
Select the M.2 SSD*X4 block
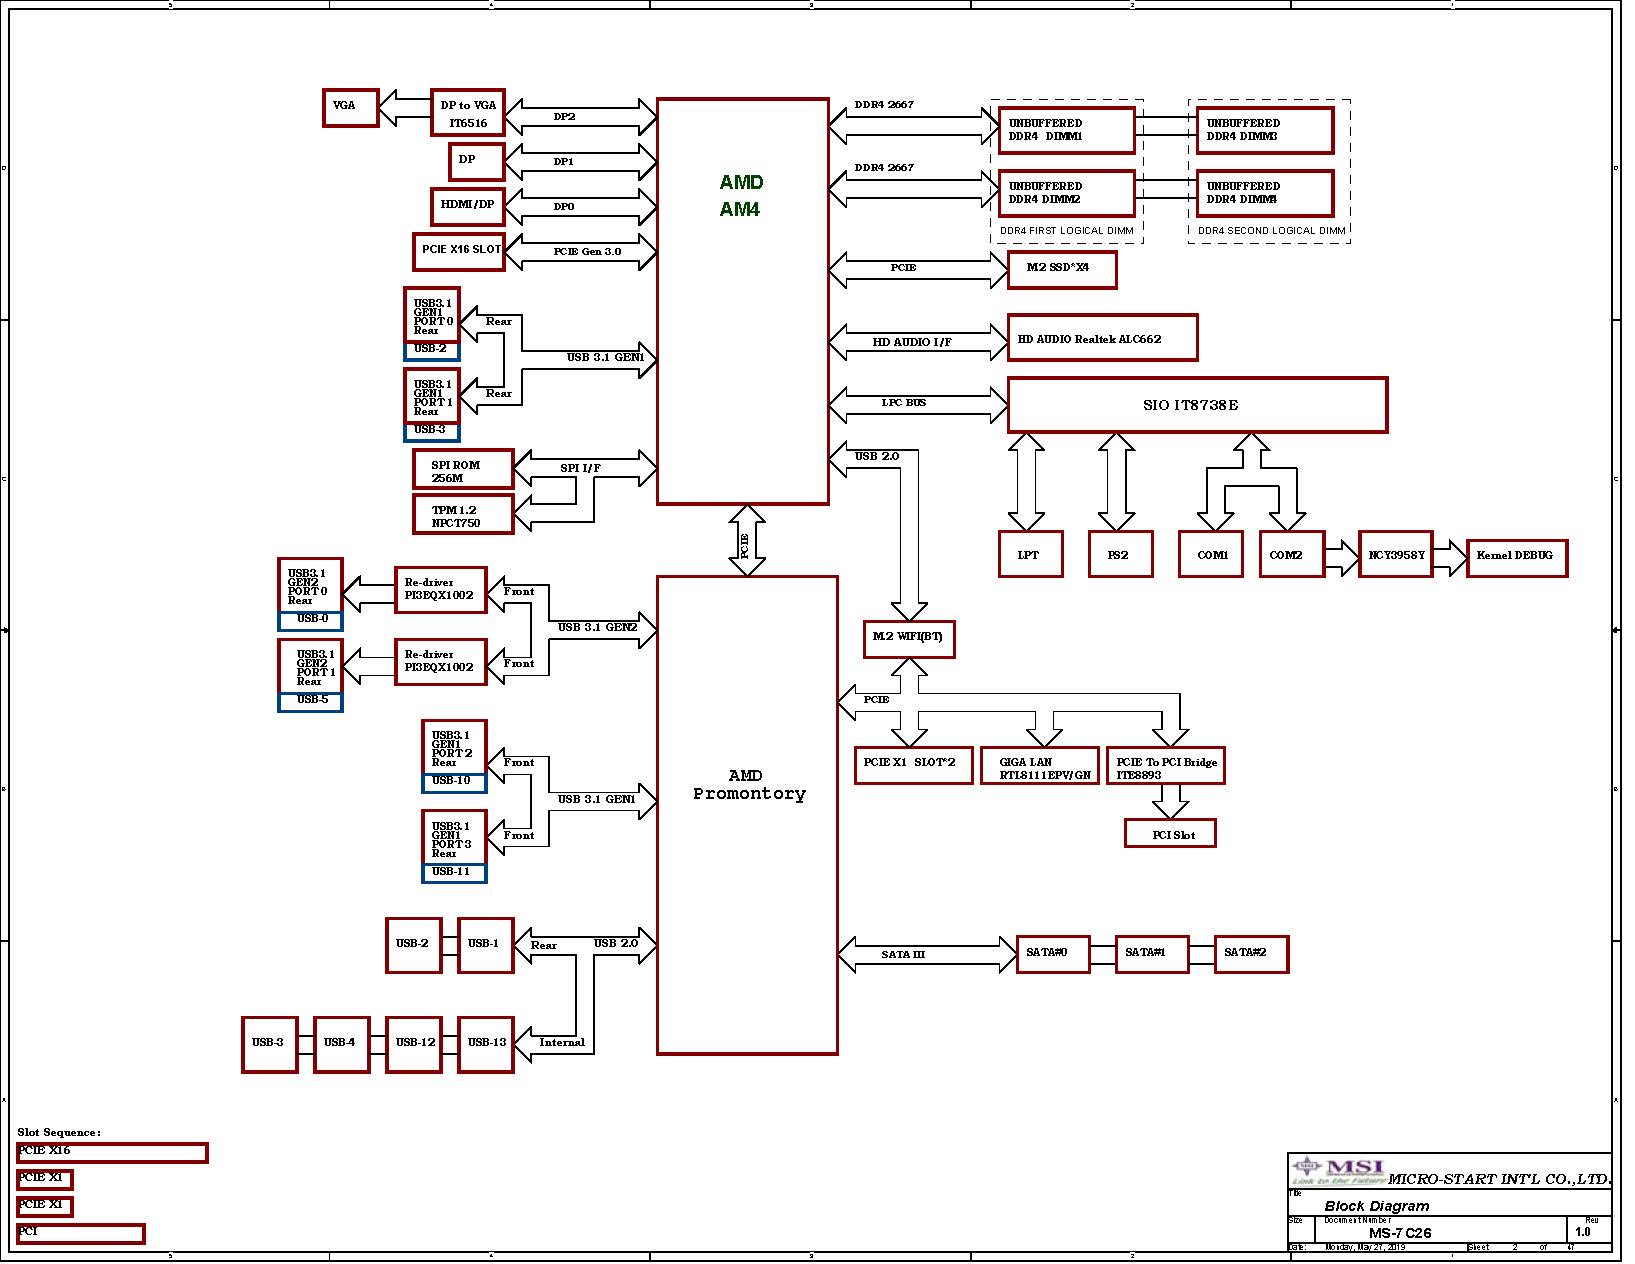pyautogui.click(x=1062, y=269)
